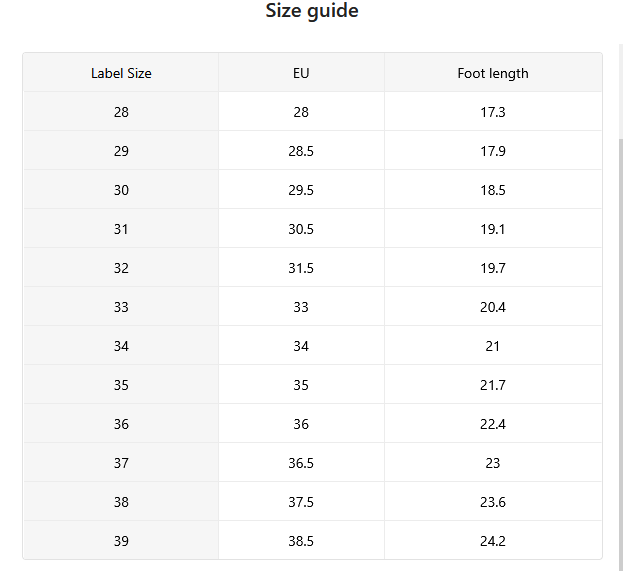The height and width of the screenshot is (571, 623).
Task: Click foot length value 20.4
Action: pos(493,307)
